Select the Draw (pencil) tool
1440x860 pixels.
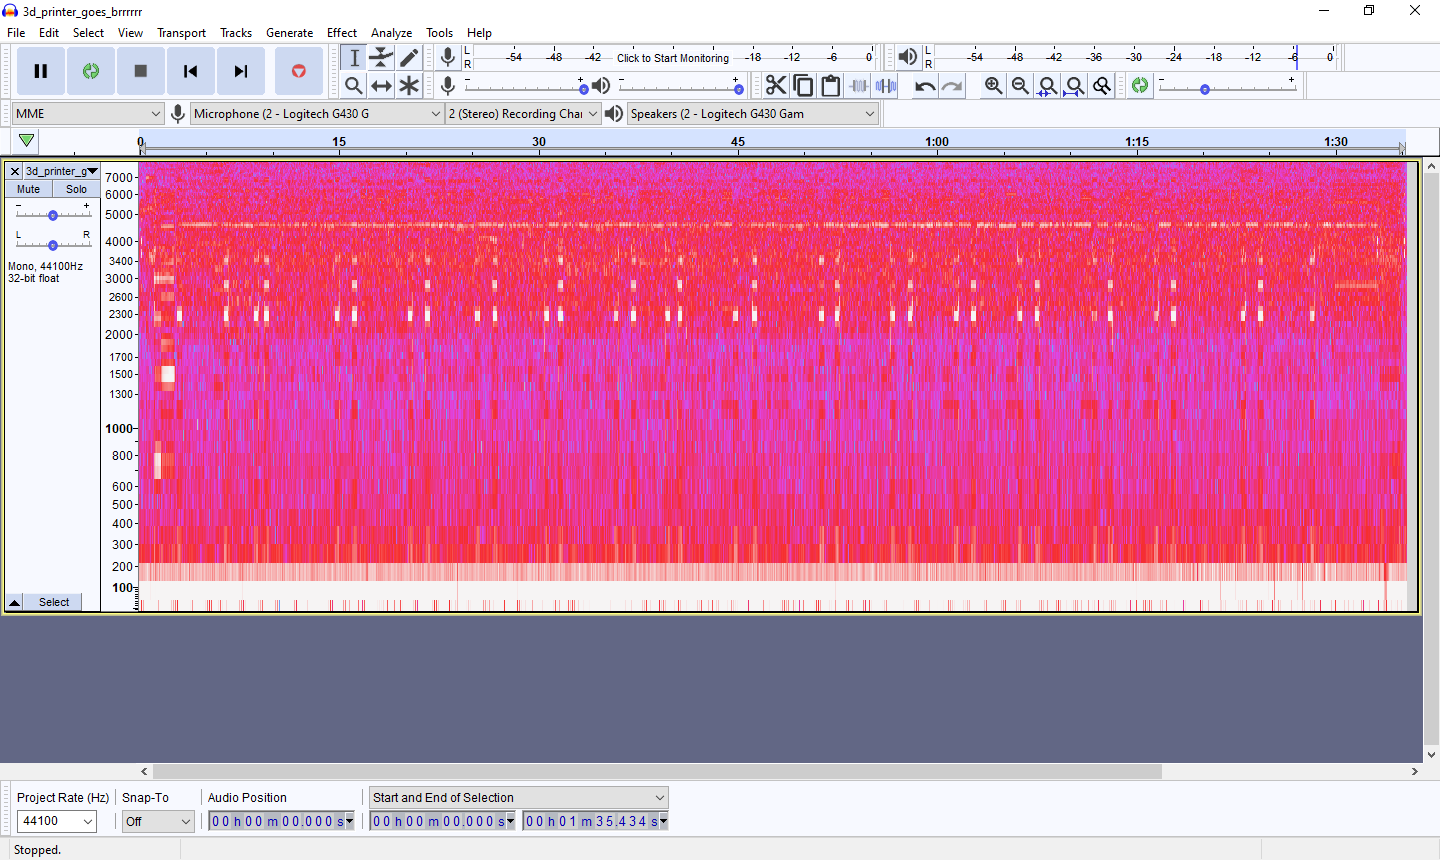coord(408,58)
